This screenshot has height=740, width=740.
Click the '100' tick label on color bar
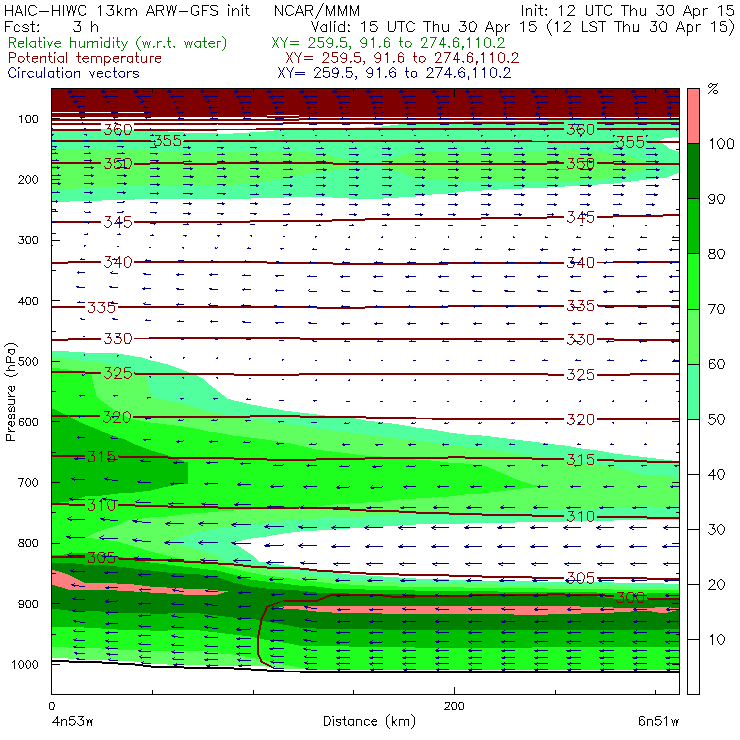click(x=721, y=143)
